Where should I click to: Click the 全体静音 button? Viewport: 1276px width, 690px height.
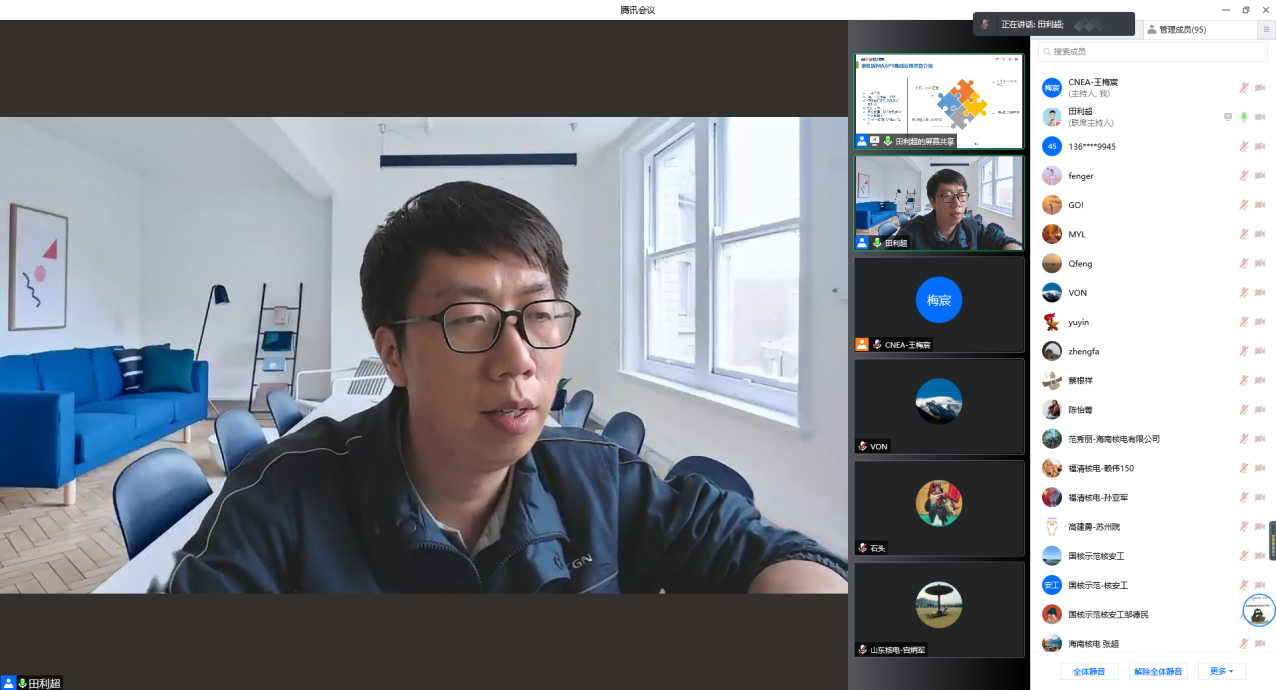[1088, 671]
